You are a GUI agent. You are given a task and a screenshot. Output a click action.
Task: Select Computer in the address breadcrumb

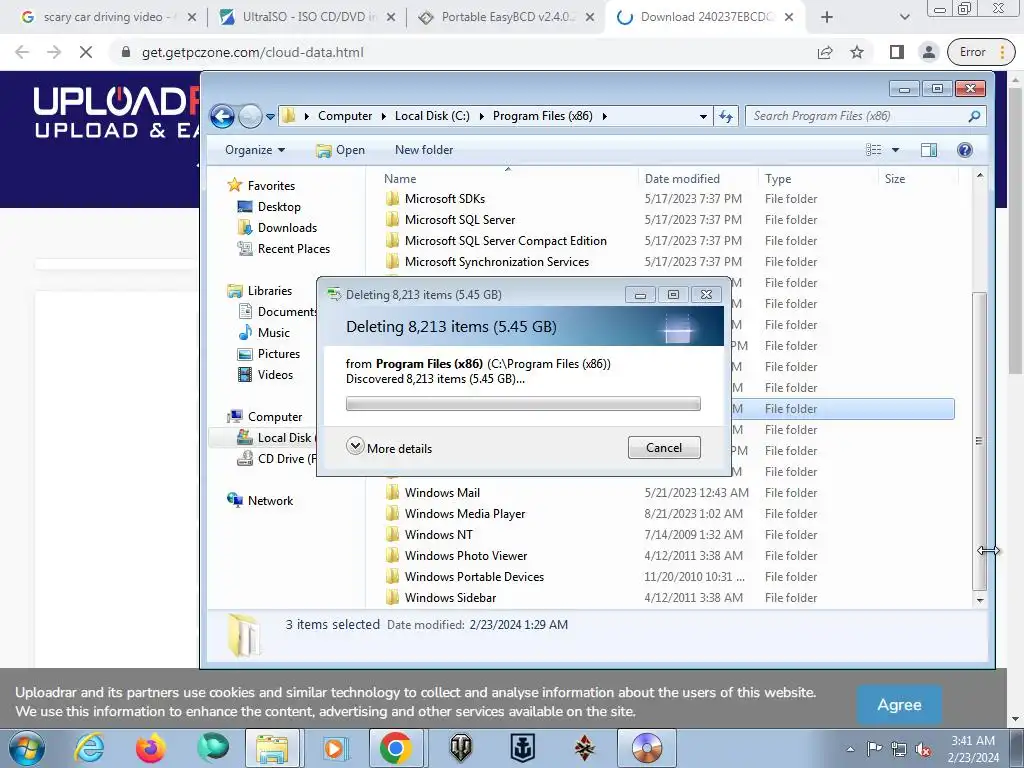point(345,116)
